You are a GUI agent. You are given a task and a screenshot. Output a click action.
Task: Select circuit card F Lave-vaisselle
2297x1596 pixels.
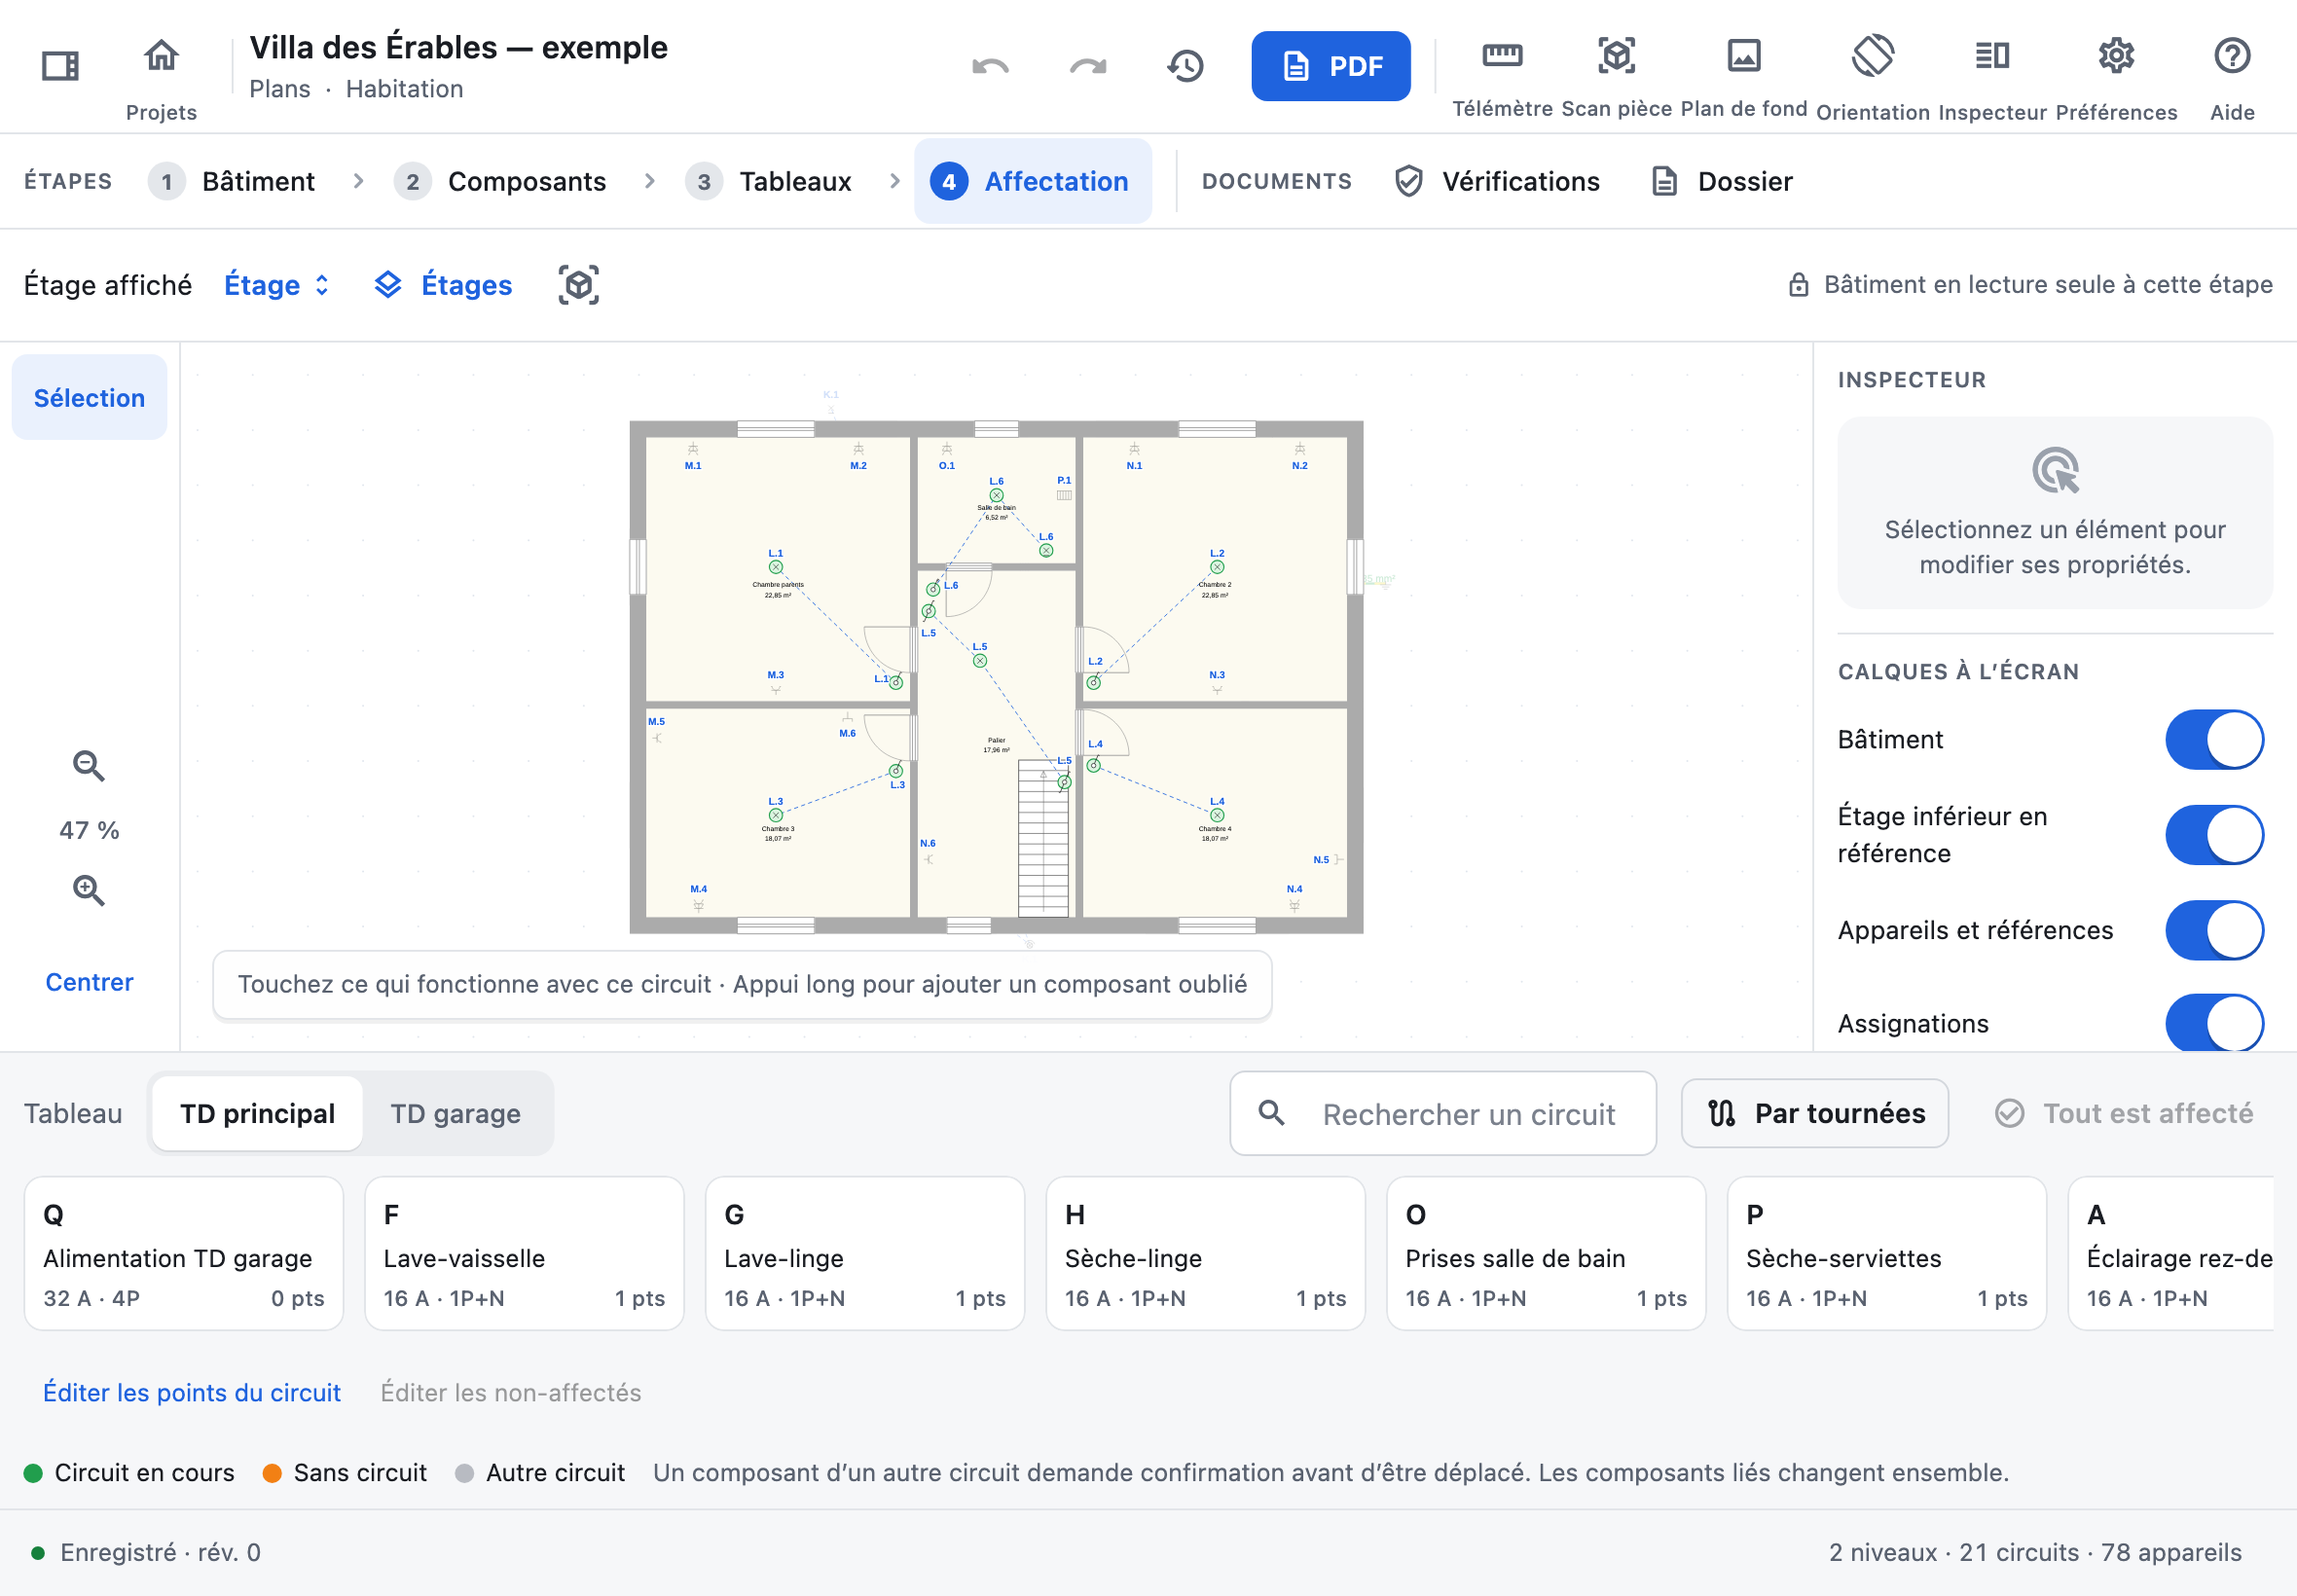524,1254
